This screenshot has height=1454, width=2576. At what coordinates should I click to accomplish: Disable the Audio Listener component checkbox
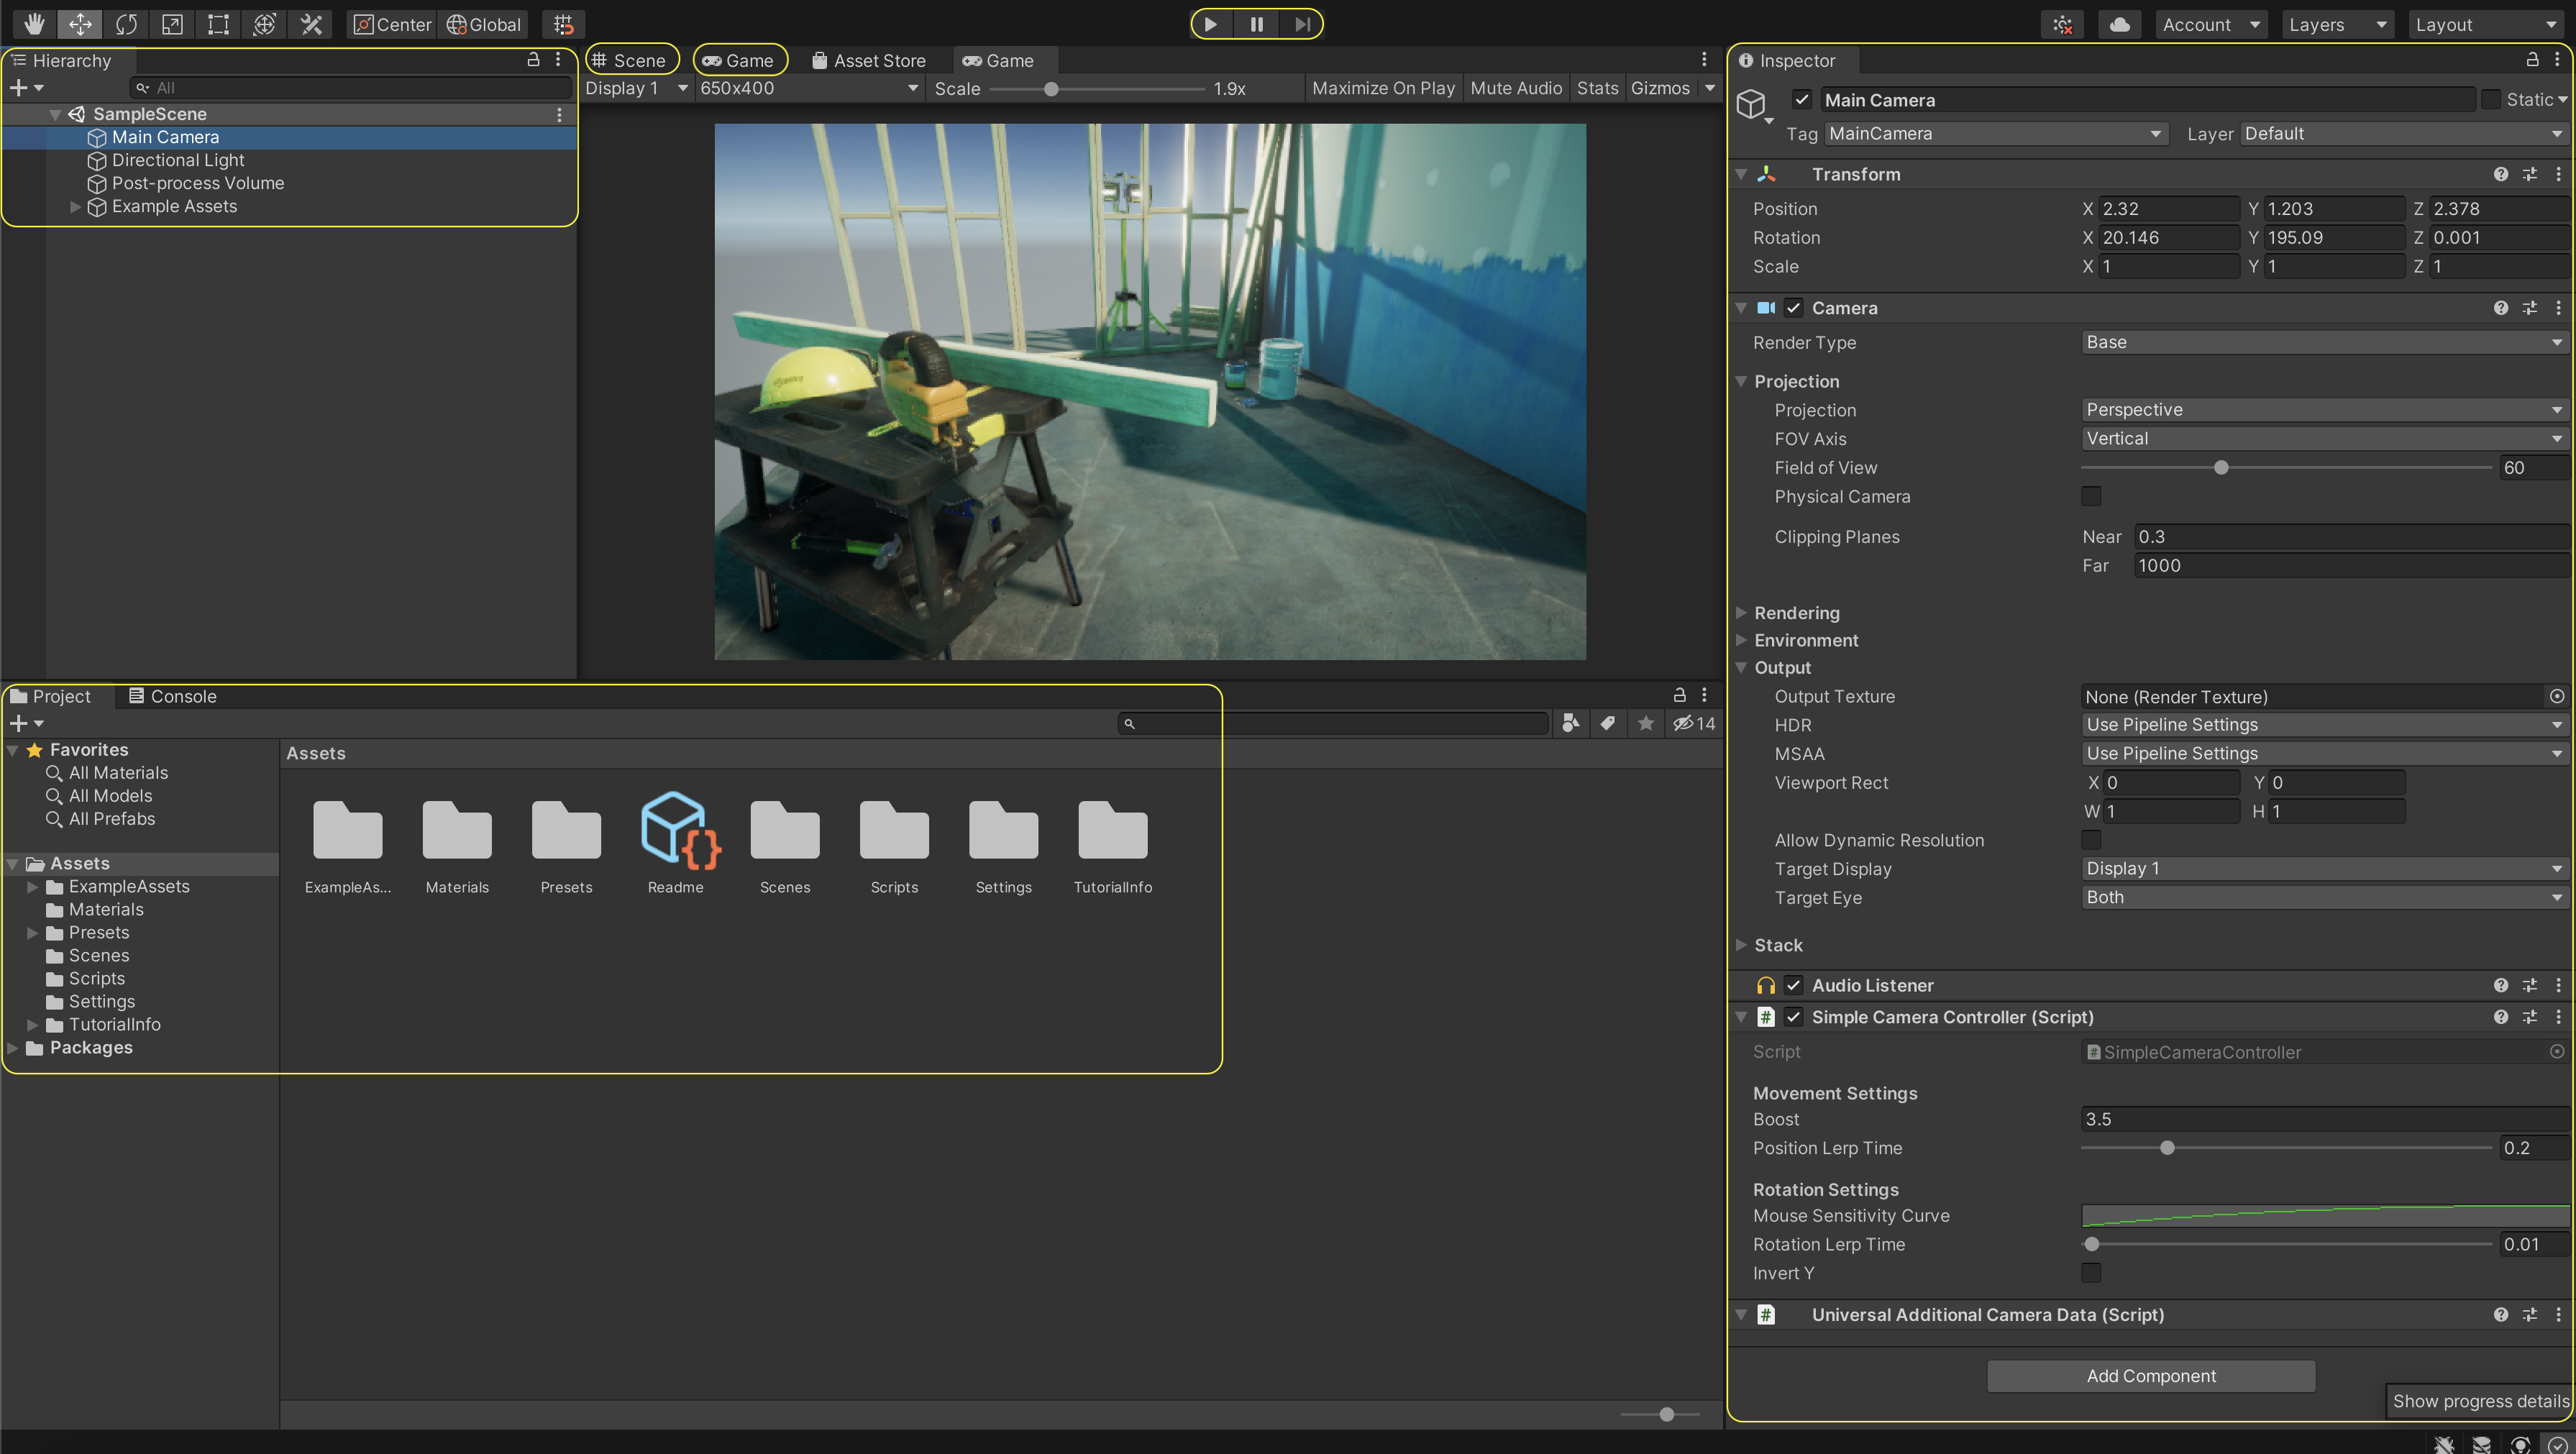tap(1794, 985)
